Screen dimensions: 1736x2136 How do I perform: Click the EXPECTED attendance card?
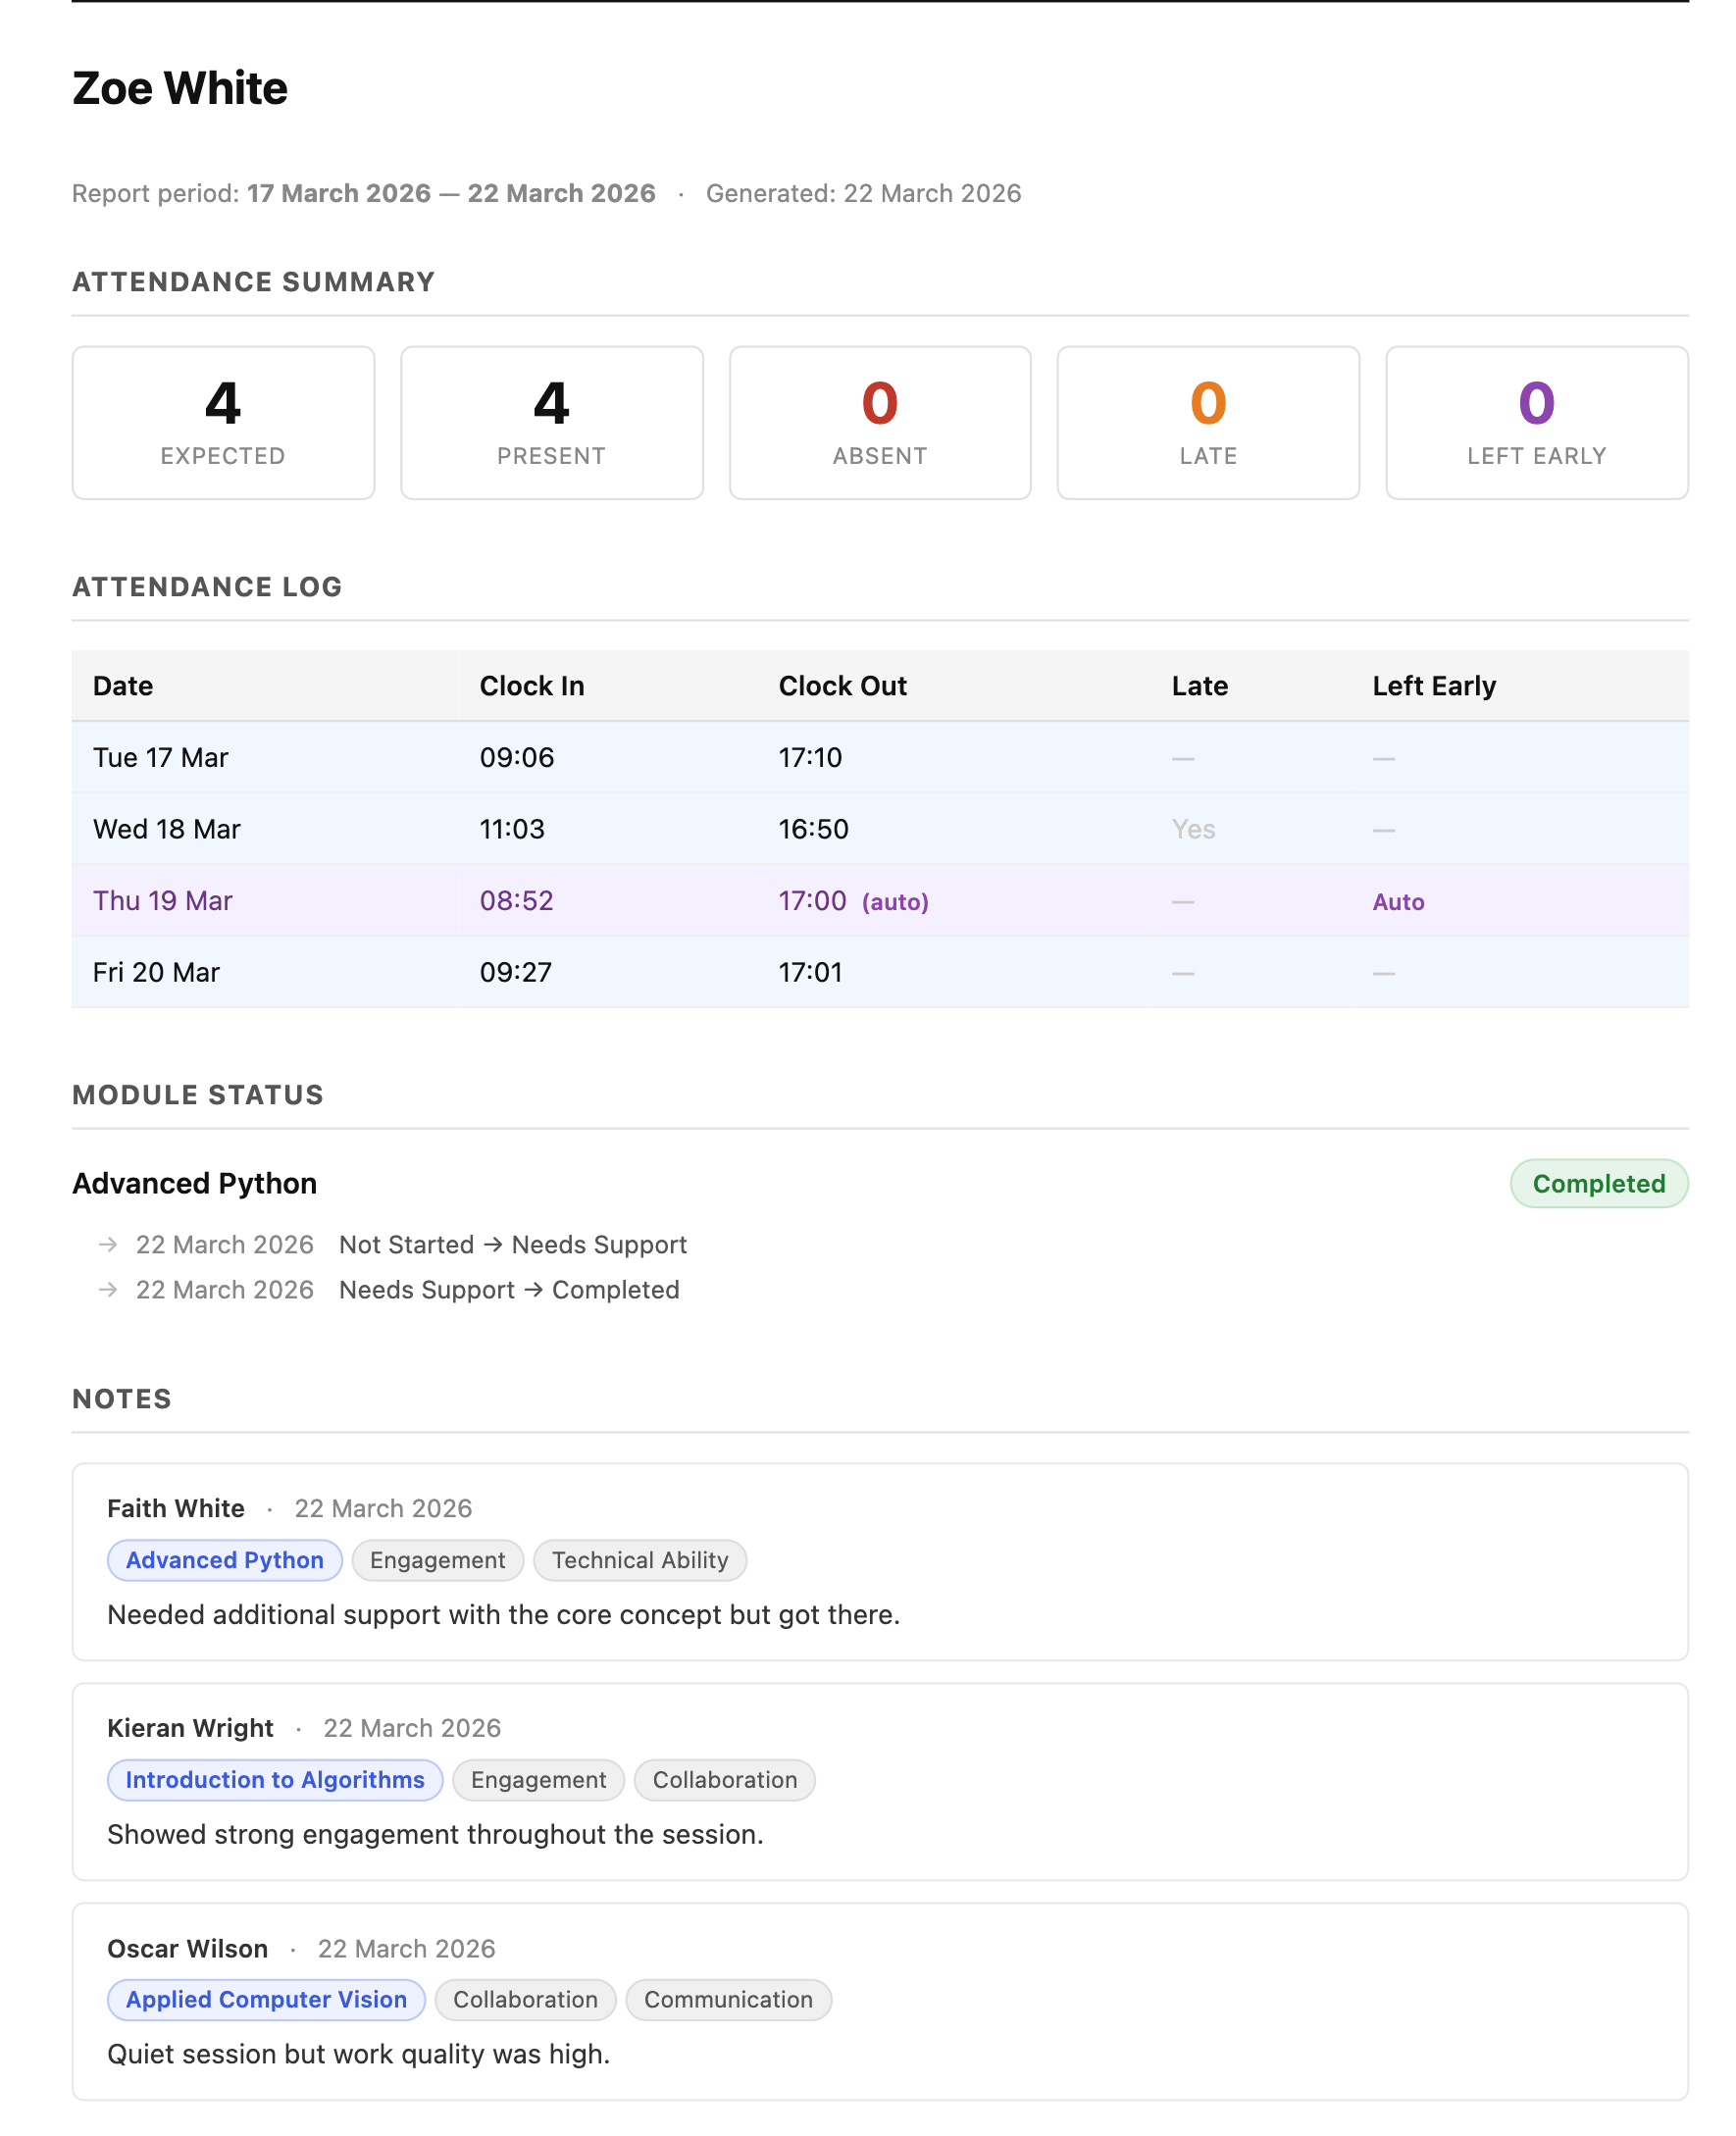click(222, 422)
